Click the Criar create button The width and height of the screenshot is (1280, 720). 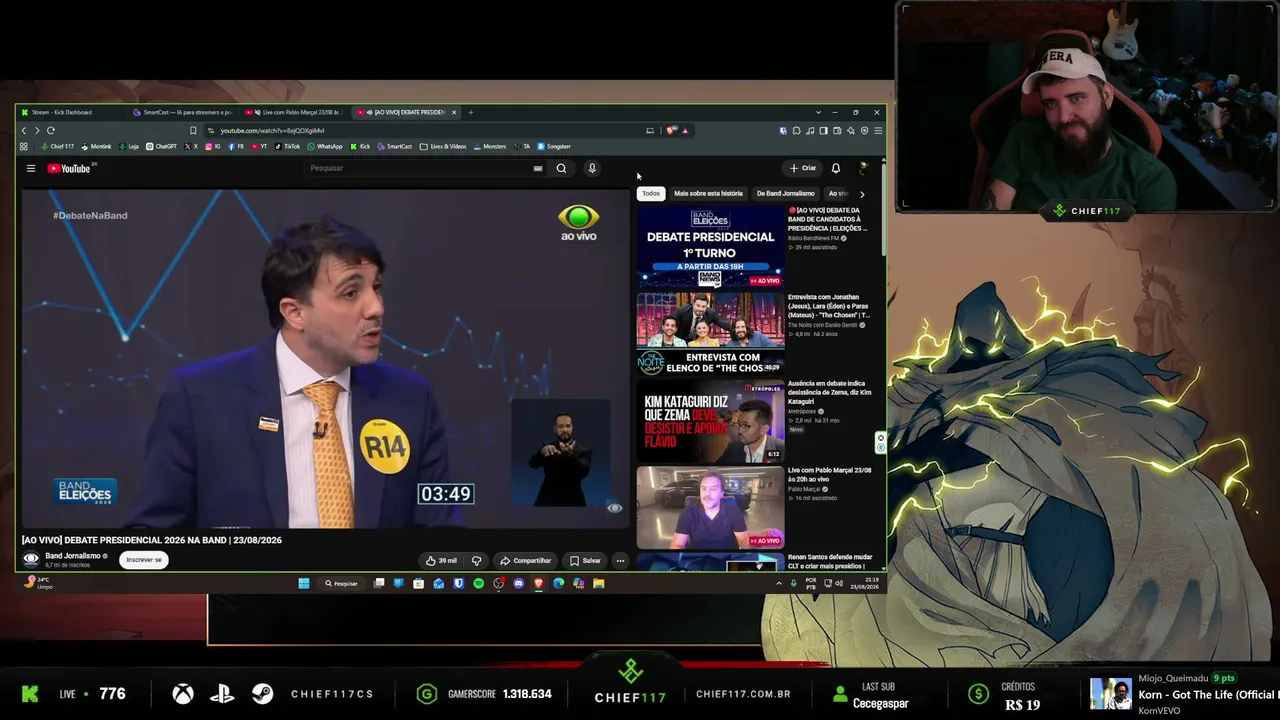[x=803, y=168]
